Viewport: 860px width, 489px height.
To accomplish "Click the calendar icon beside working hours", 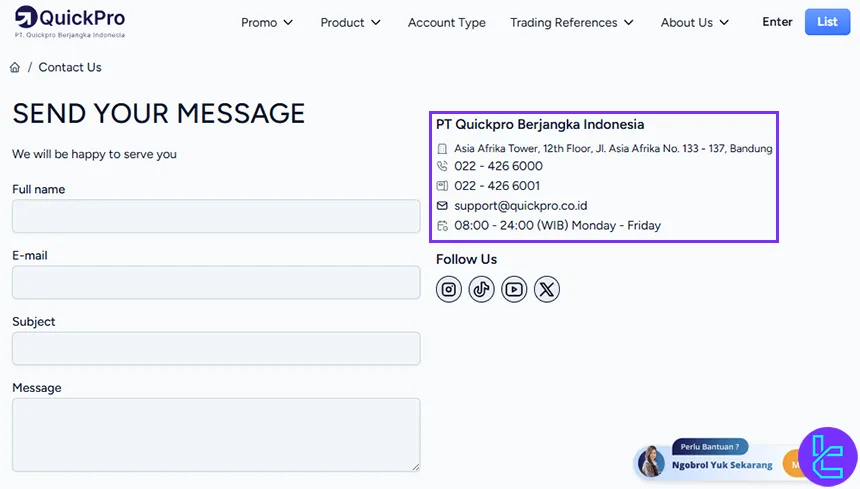I will [442, 226].
